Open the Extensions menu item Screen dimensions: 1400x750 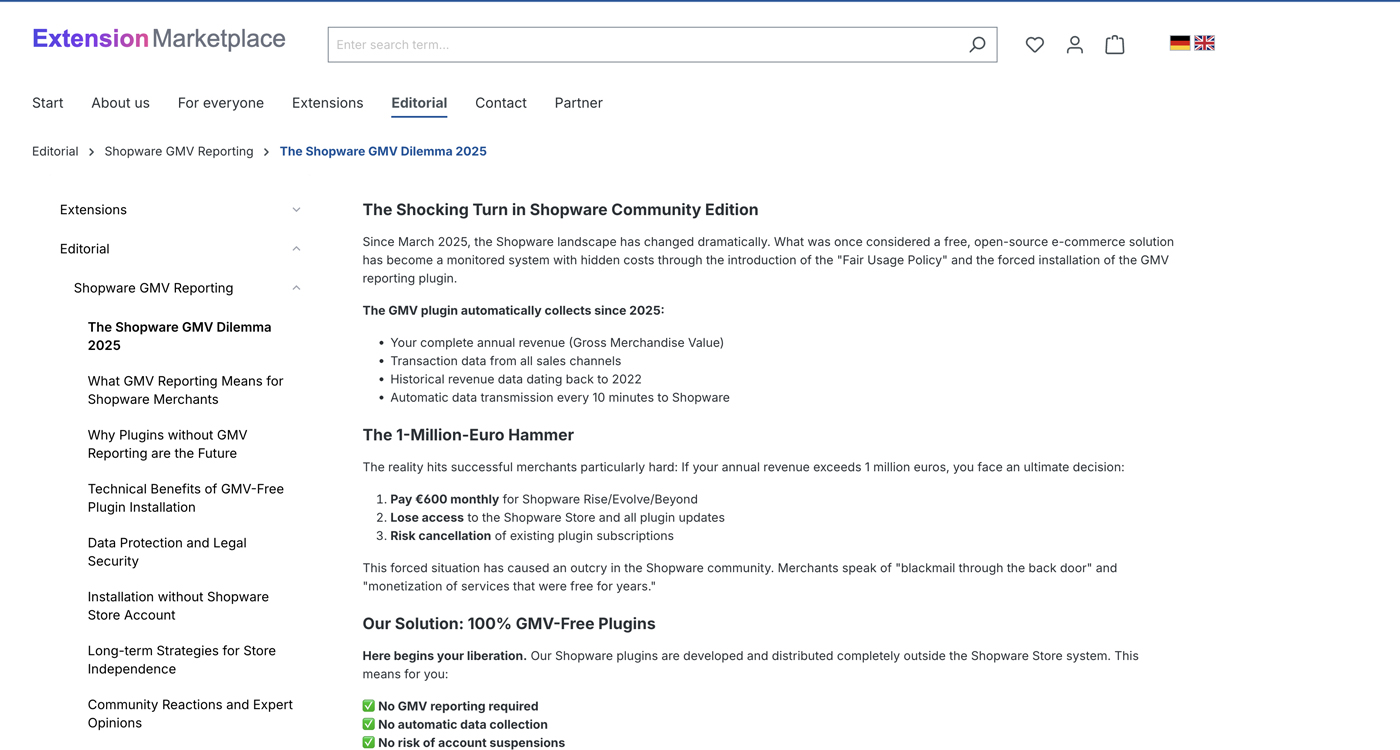click(327, 103)
